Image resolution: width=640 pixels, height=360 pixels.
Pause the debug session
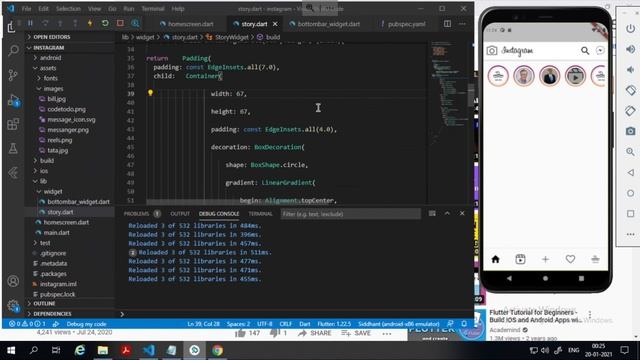[x=30, y=23]
